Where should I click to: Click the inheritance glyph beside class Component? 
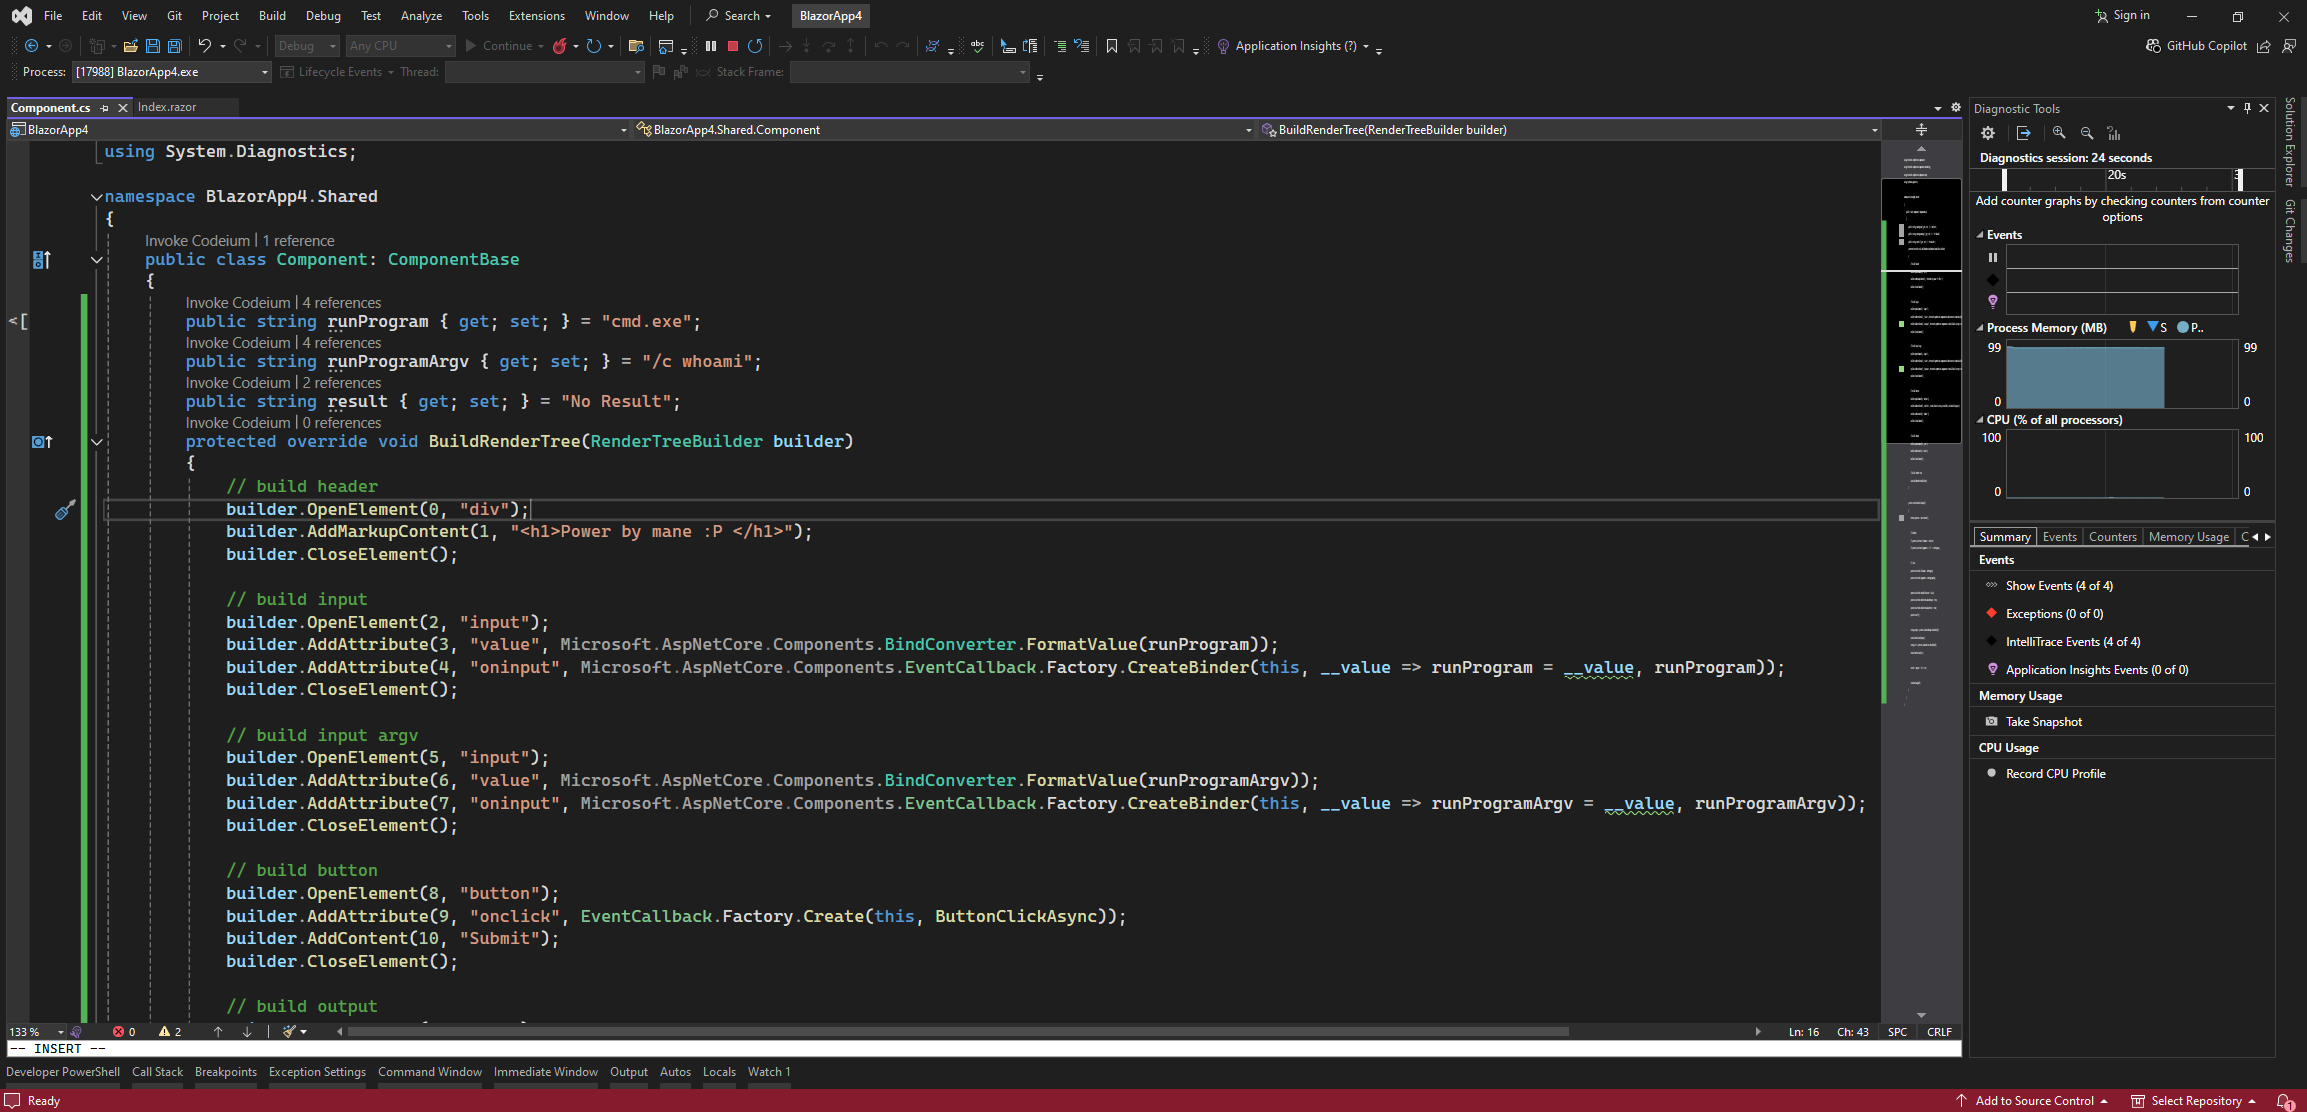pos(42,260)
